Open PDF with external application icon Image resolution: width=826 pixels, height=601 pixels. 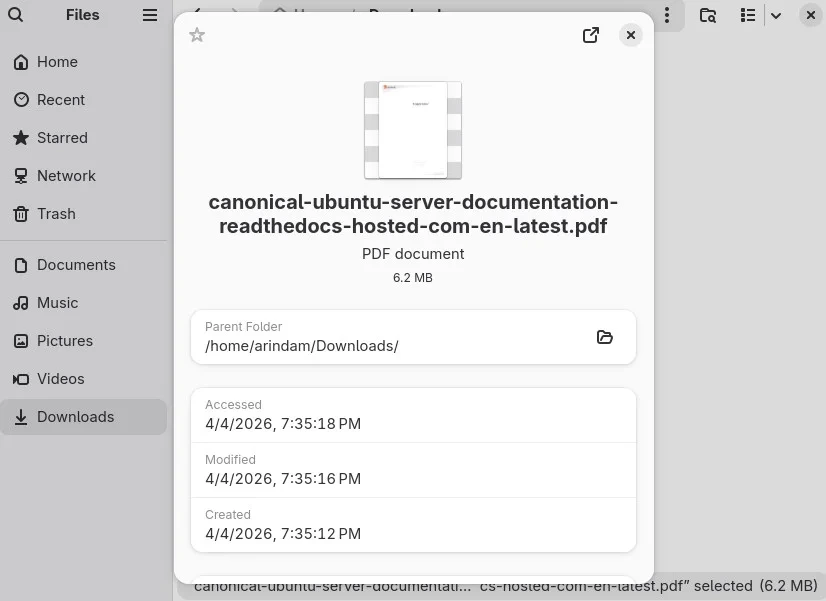coord(591,35)
